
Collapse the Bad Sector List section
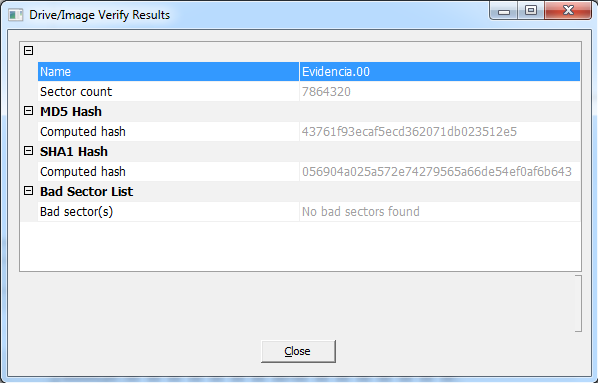point(29,191)
